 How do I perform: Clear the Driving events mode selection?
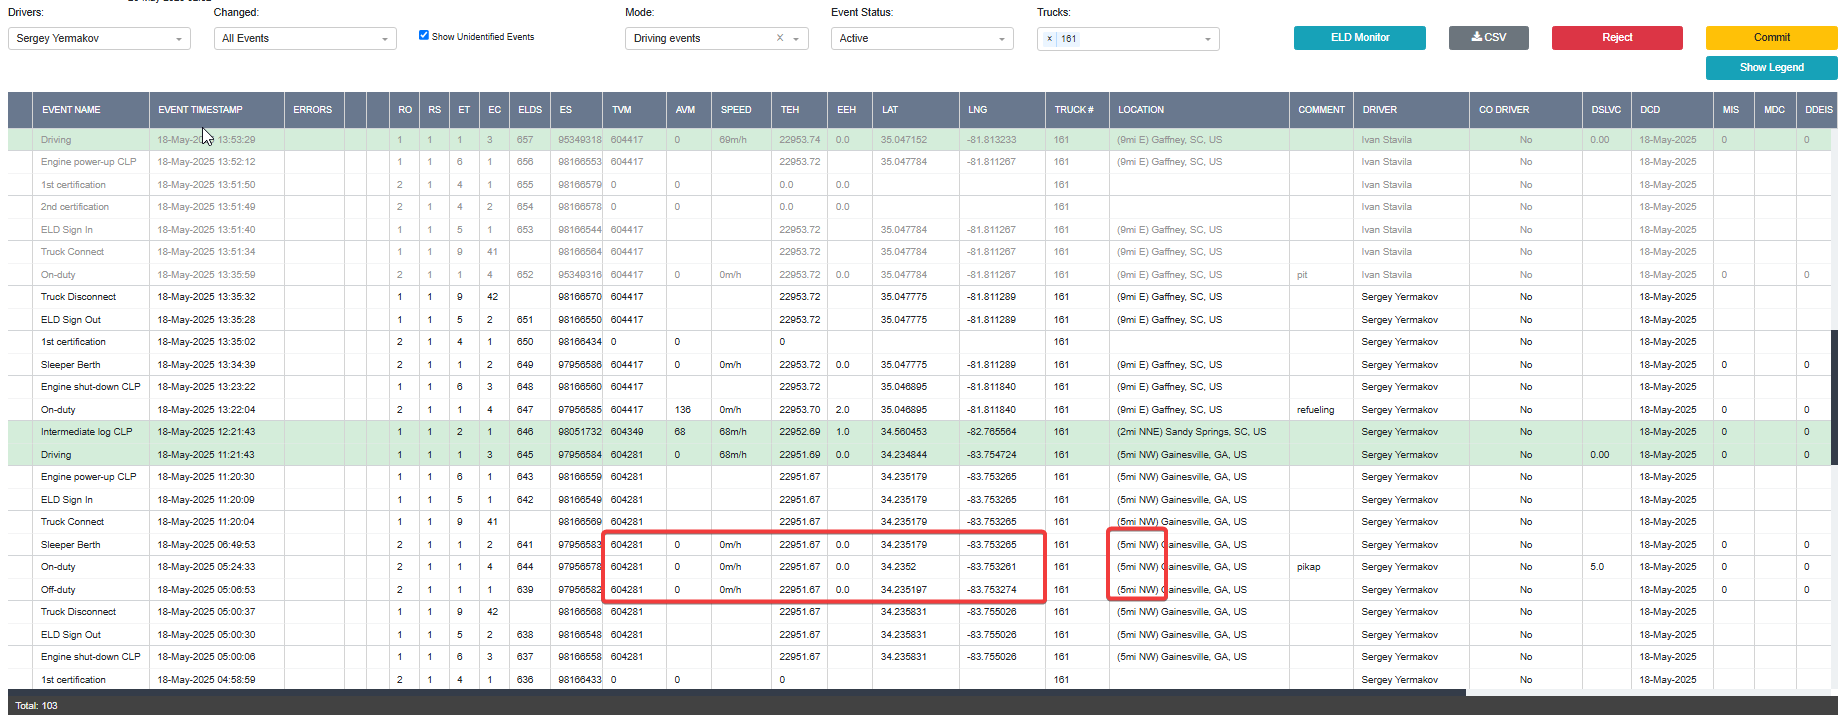[780, 38]
